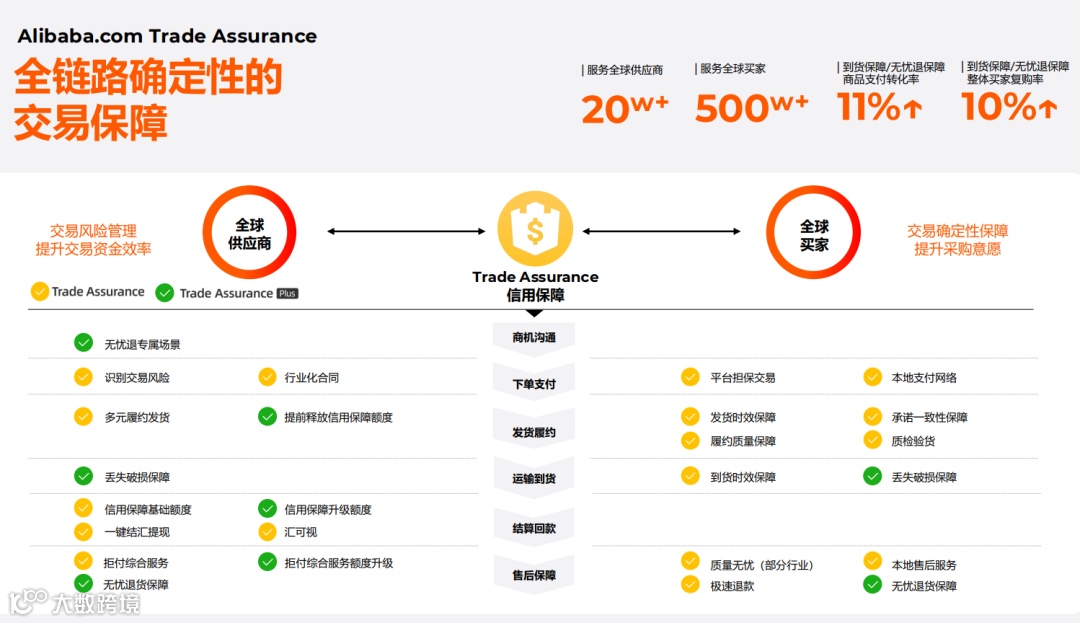Select the 运输到货 stage chevron
This screenshot has width=1080, height=623.
[x=534, y=478]
